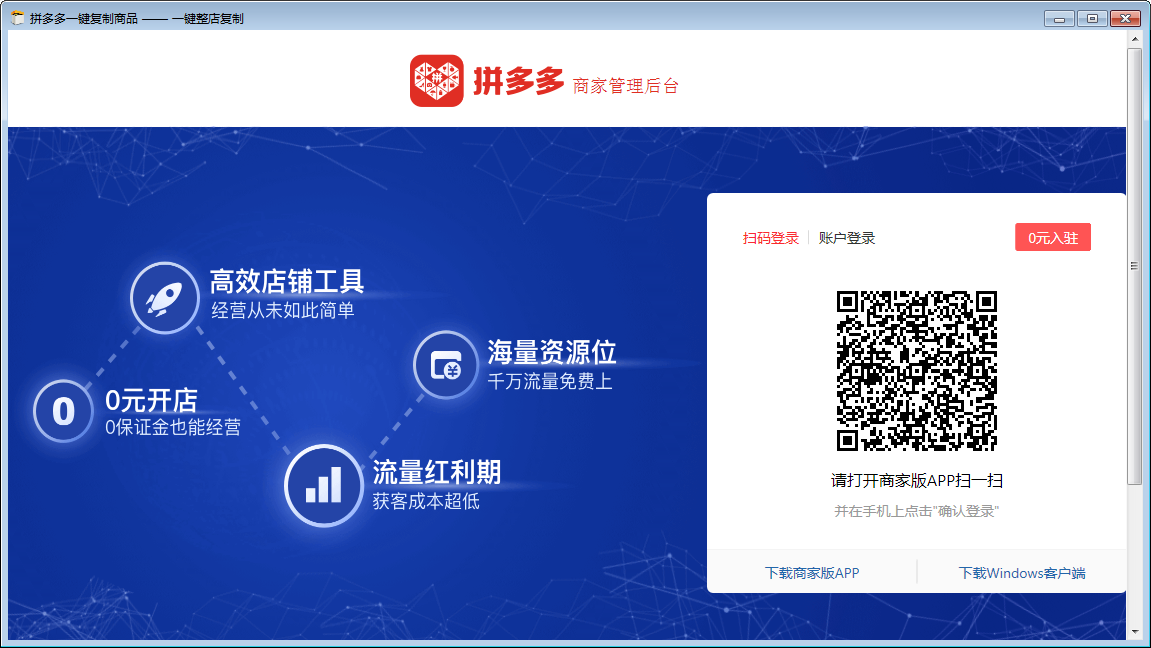Click the yen wallet icon for 海量资源位
The image size is (1151, 648).
point(446,365)
